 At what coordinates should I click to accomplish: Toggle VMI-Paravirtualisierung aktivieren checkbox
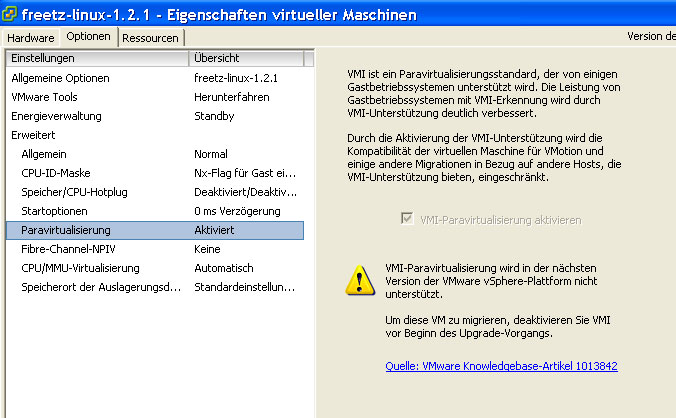405,219
